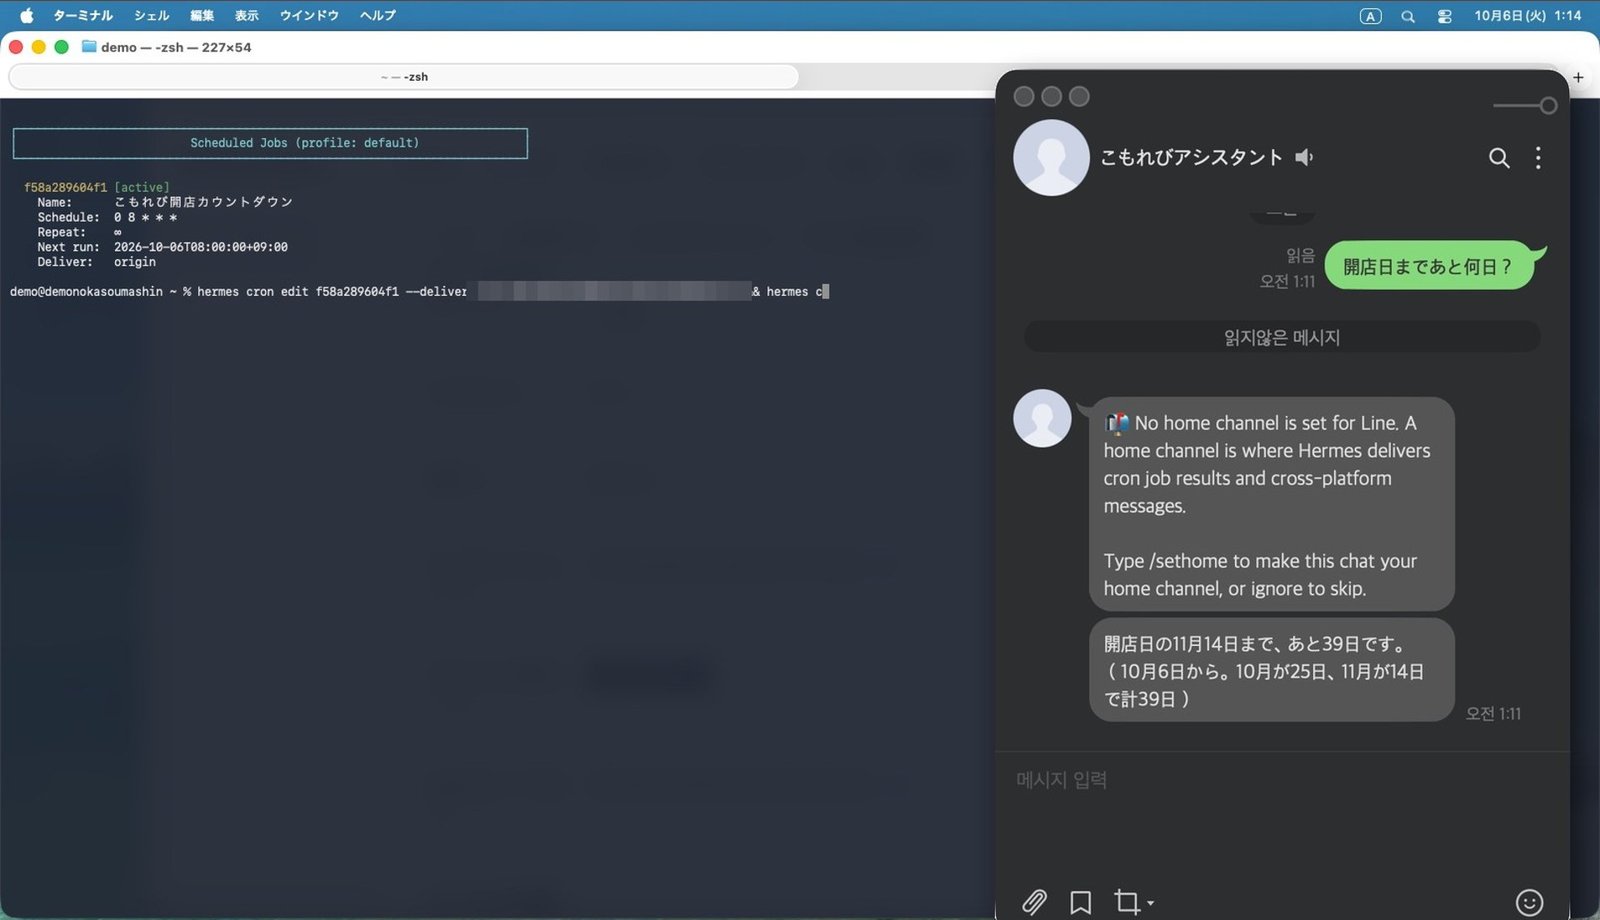
Task: Open the chat more options menu
Action: pyautogui.click(x=1538, y=158)
